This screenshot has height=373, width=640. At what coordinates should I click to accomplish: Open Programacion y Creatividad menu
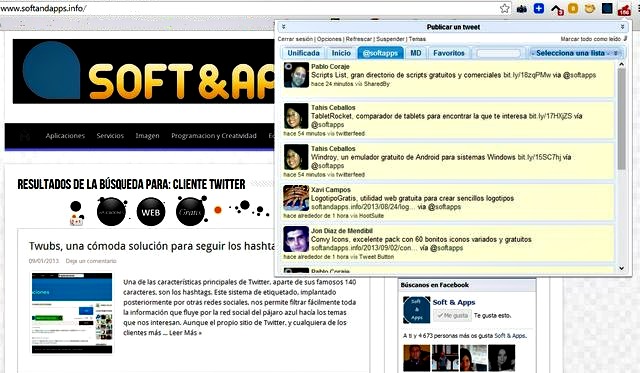[x=214, y=135]
